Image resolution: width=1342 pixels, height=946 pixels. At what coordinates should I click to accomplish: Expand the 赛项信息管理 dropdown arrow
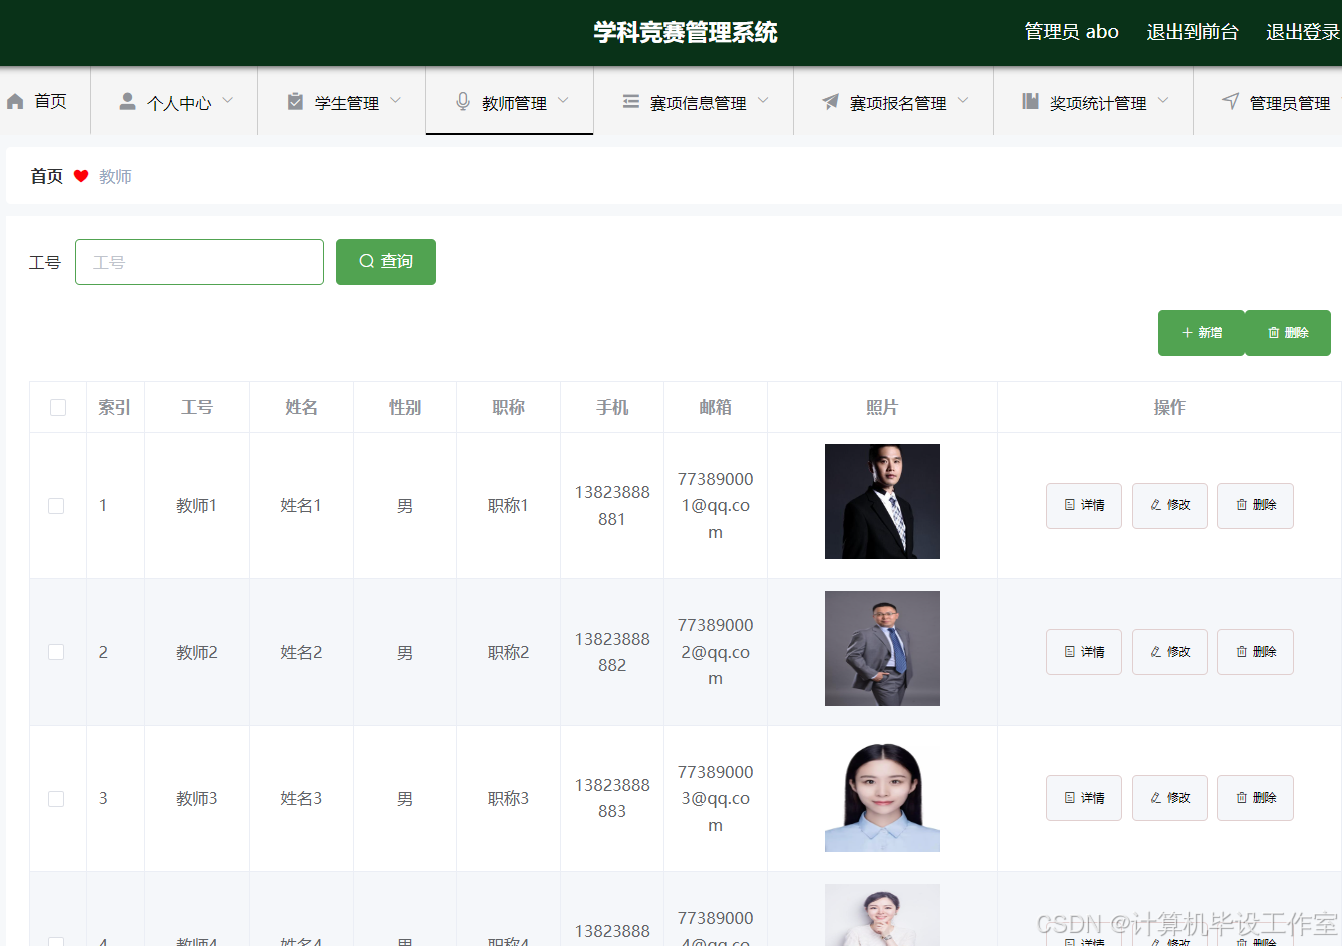[x=763, y=101]
